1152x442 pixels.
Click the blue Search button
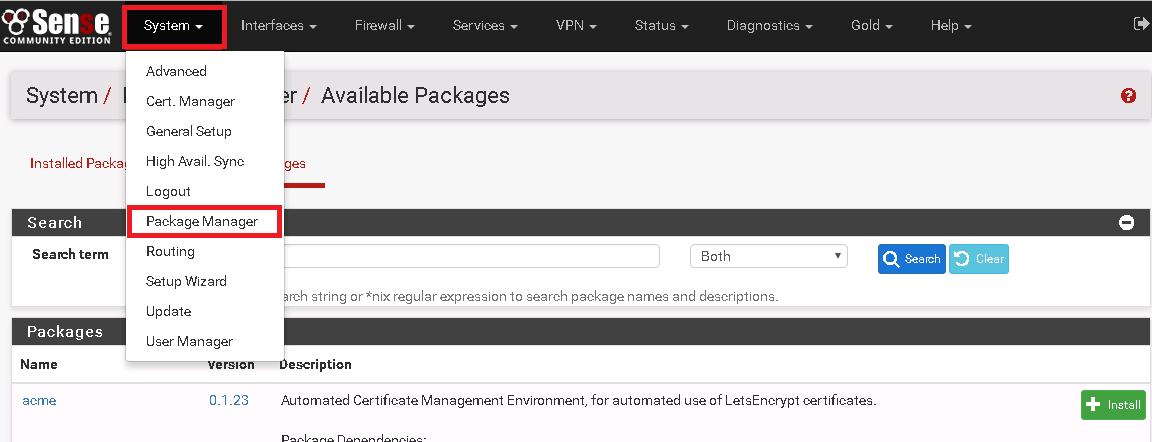click(912, 259)
